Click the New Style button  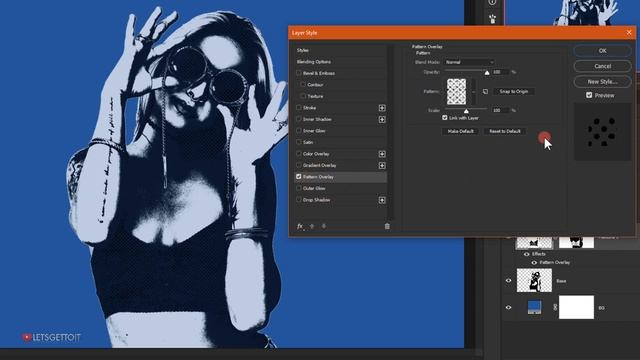click(602, 82)
